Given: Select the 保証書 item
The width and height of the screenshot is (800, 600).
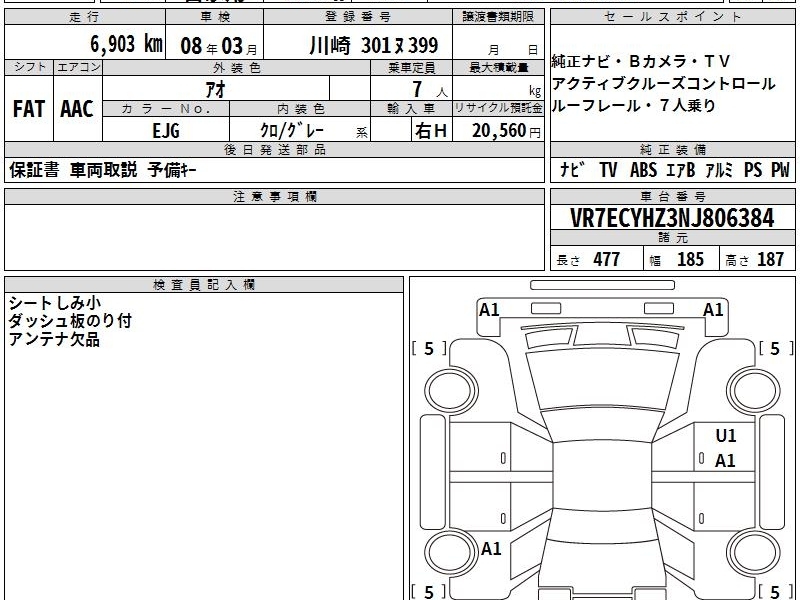Looking at the screenshot, I should pos(34,170).
